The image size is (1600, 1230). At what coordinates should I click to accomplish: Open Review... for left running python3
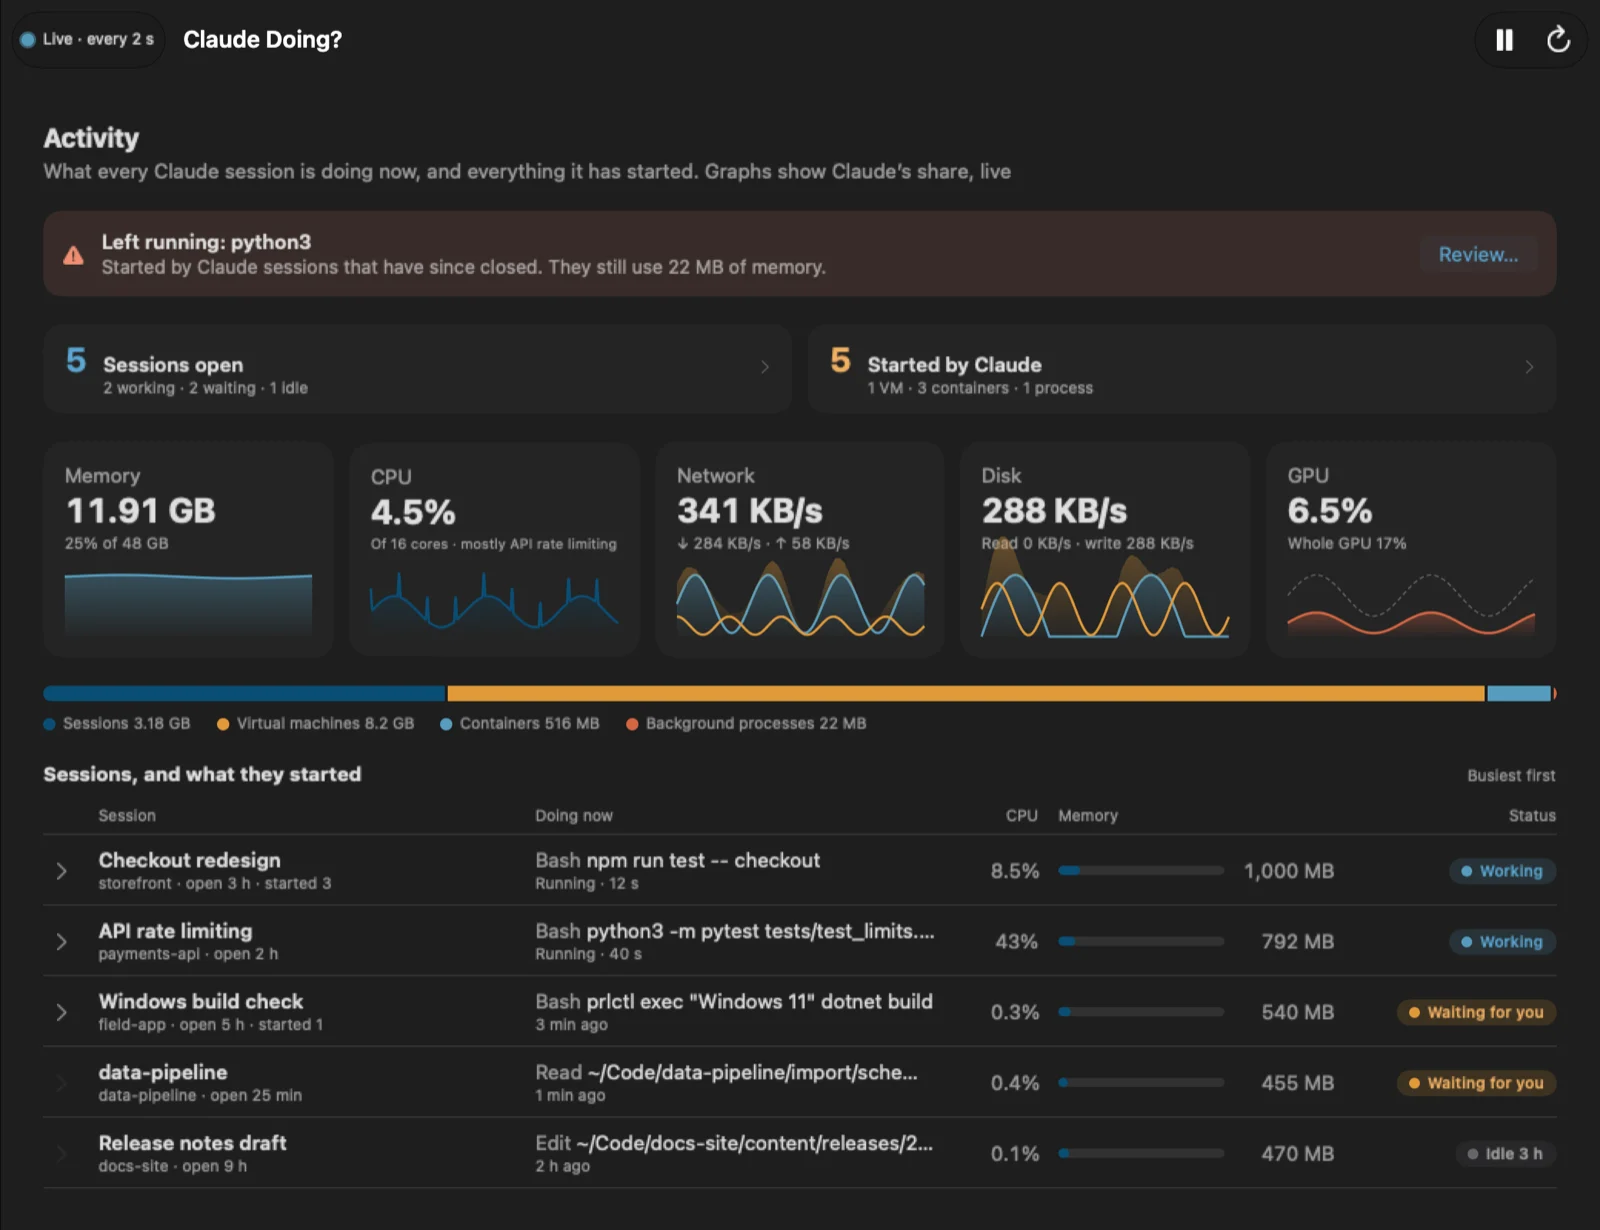coord(1478,254)
